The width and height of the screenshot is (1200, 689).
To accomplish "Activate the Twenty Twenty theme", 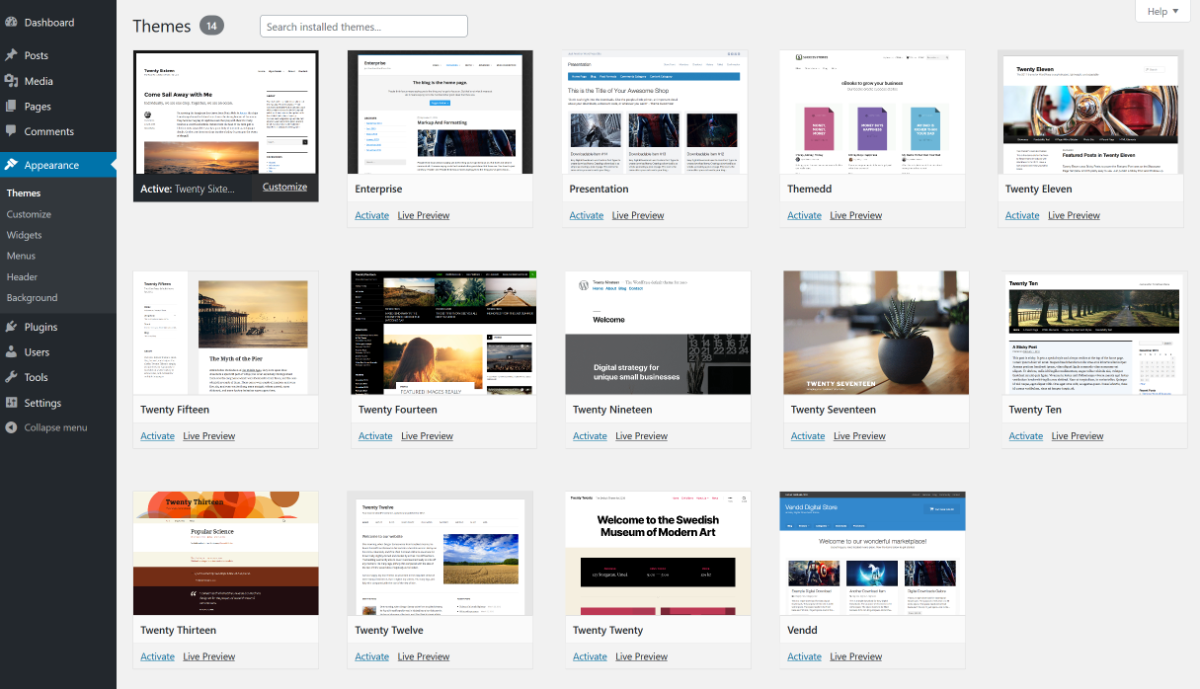I will 590,657.
